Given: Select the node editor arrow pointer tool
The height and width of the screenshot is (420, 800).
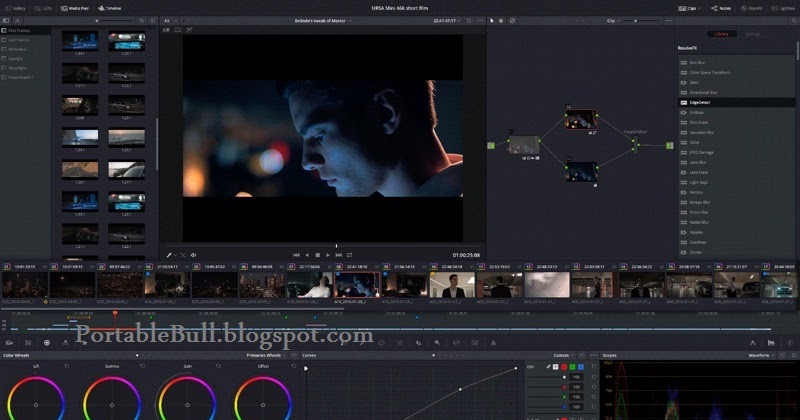Looking at the screenshot, I should pos(492,21).
